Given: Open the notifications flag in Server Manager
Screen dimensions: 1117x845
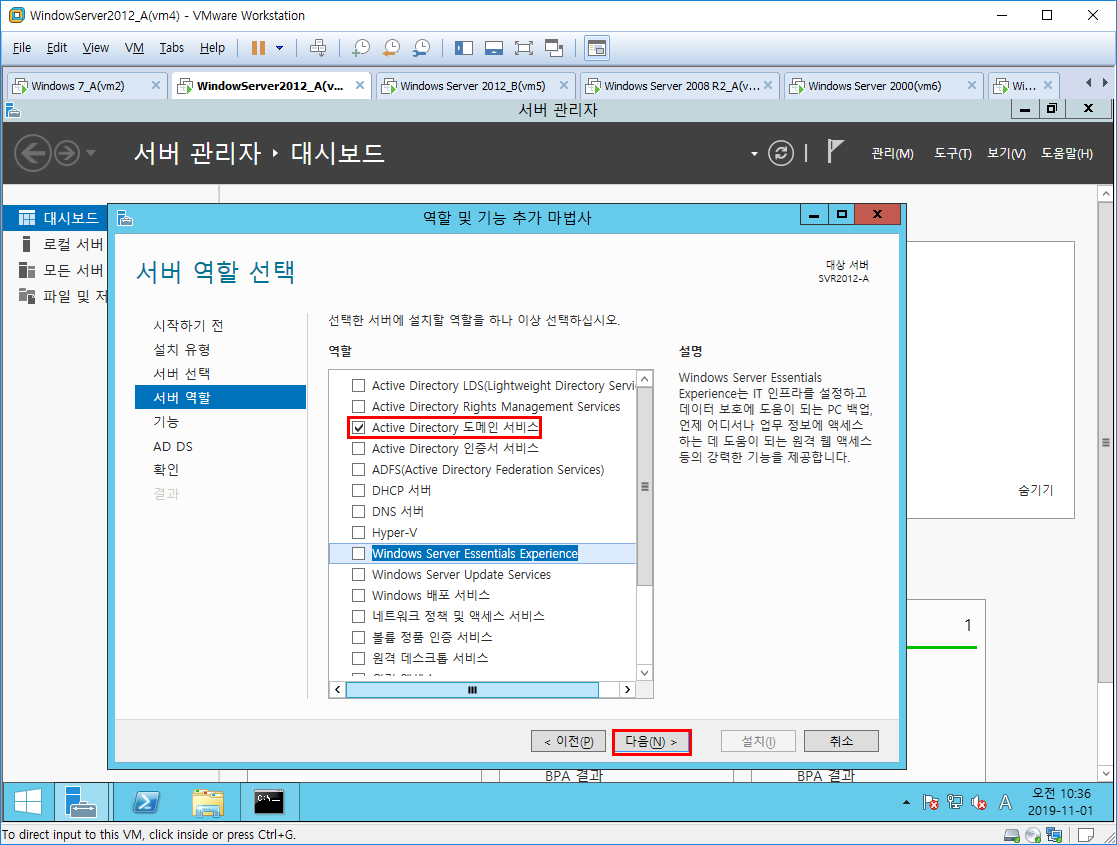Looking at the screenshot, I should click(x=835, y=152).
